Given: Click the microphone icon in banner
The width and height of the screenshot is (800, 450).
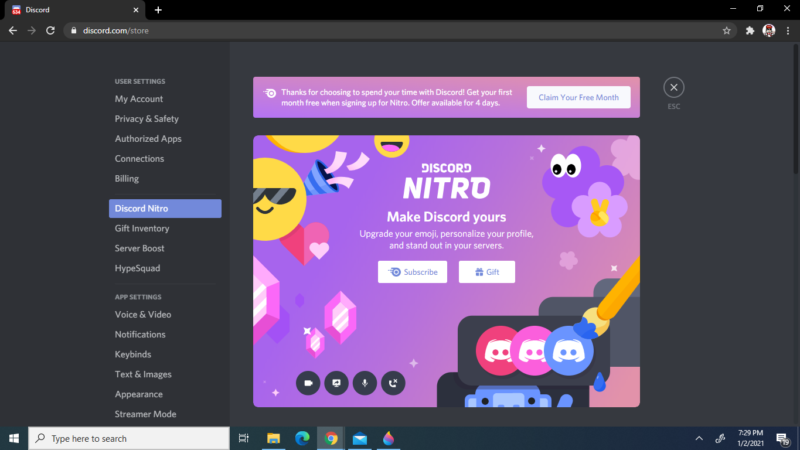Looking at the screenshot, I should point(365,383).
